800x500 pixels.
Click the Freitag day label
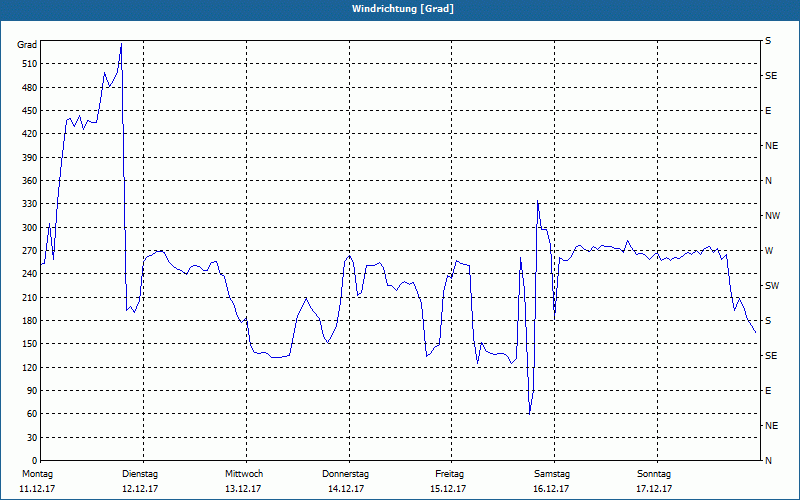point(449,474)
